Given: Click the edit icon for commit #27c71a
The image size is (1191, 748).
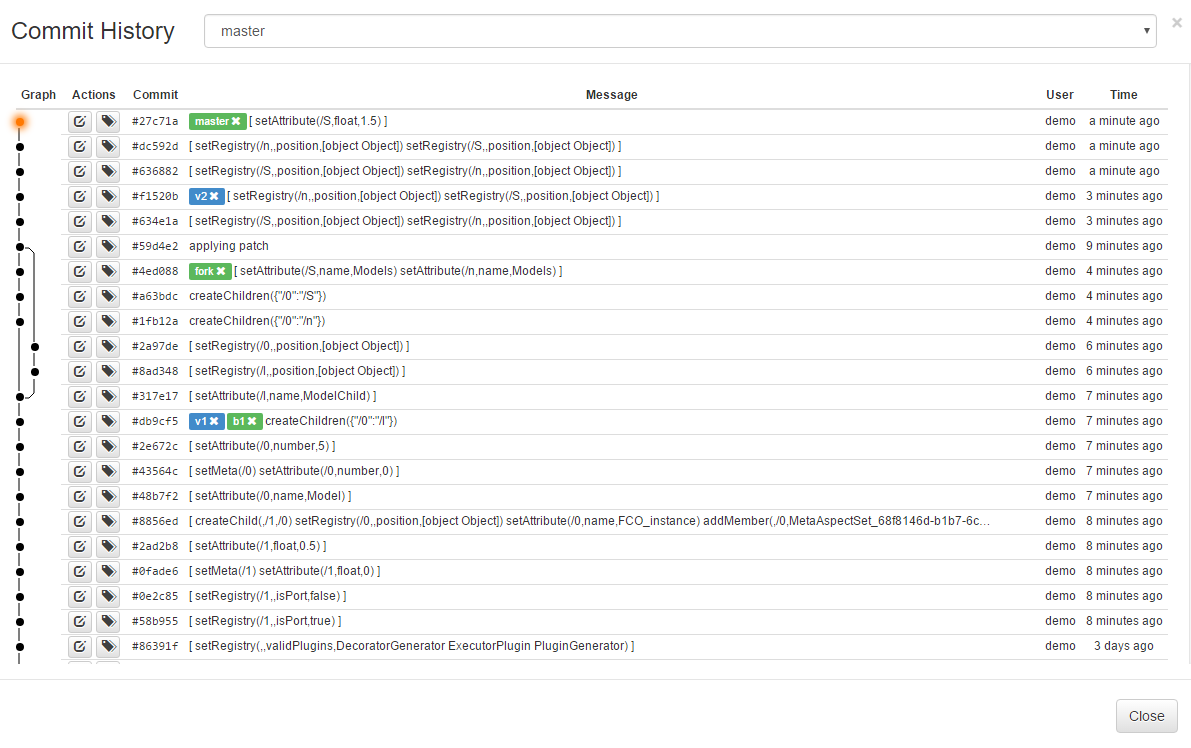Looking at the screenshot, I should tap(80, 121).
